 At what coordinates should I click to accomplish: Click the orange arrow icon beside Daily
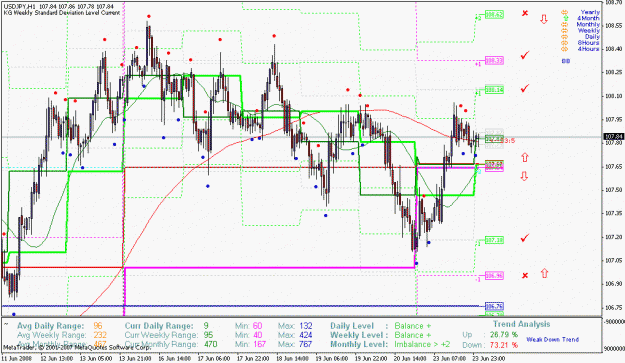click(x=564, y=37)
